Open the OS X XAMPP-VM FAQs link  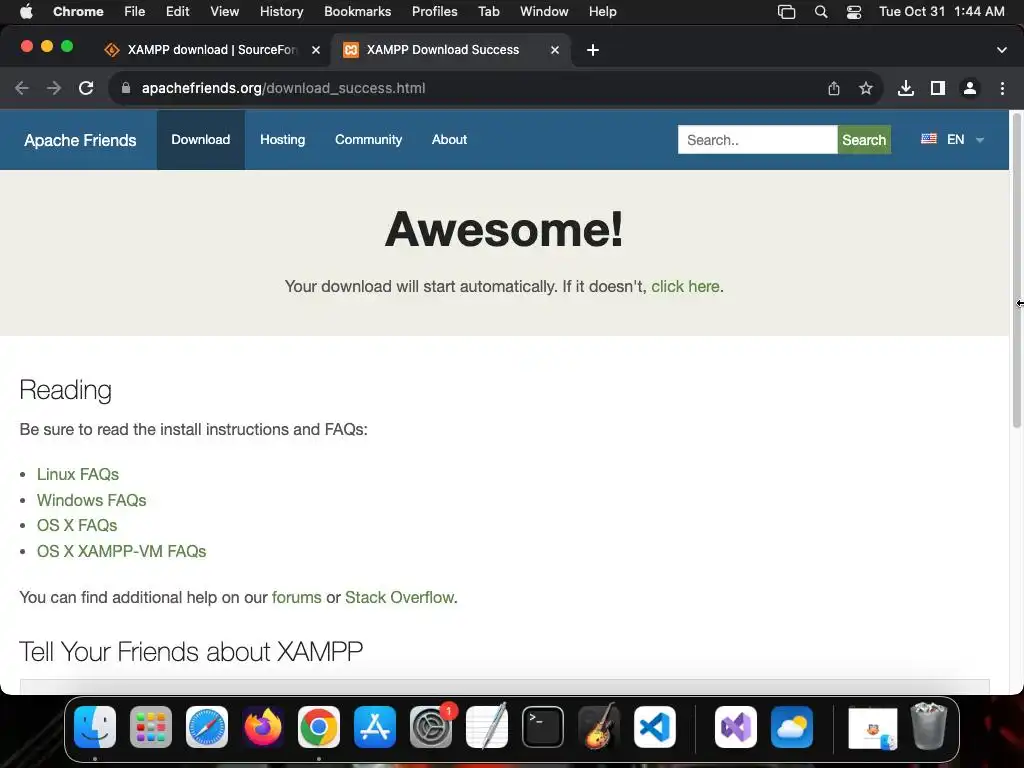tap(121, 551)
